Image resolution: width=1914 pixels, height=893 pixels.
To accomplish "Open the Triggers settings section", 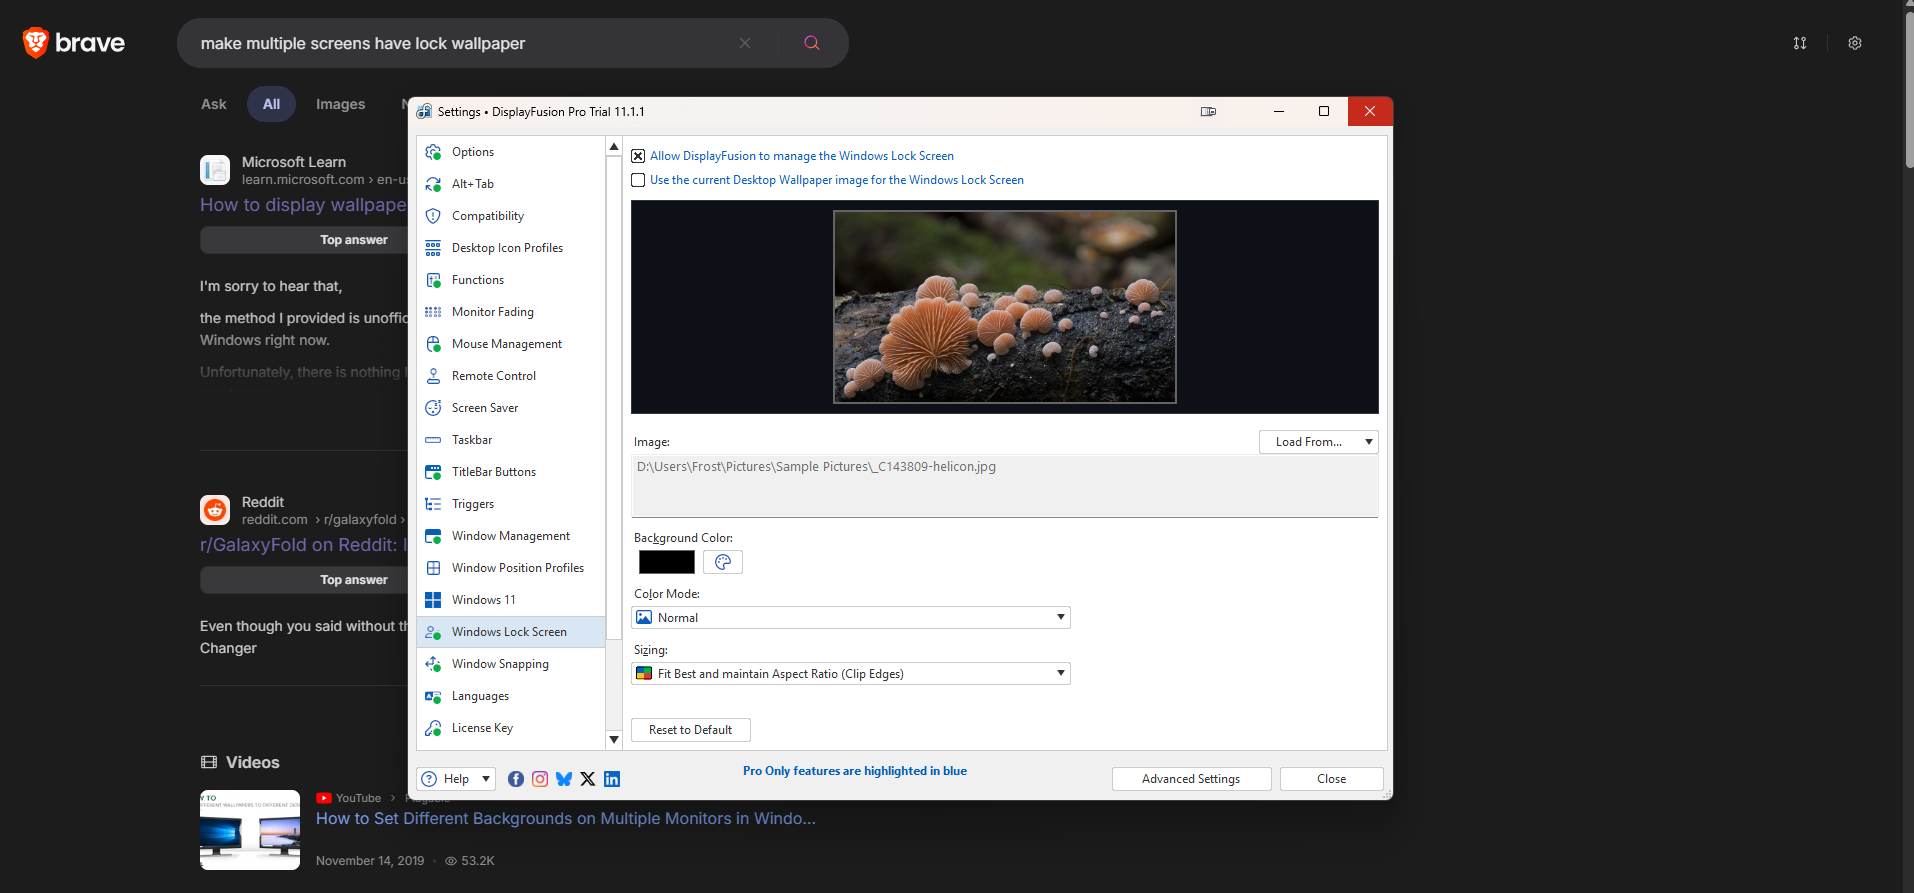I will (x=473, y=504).
